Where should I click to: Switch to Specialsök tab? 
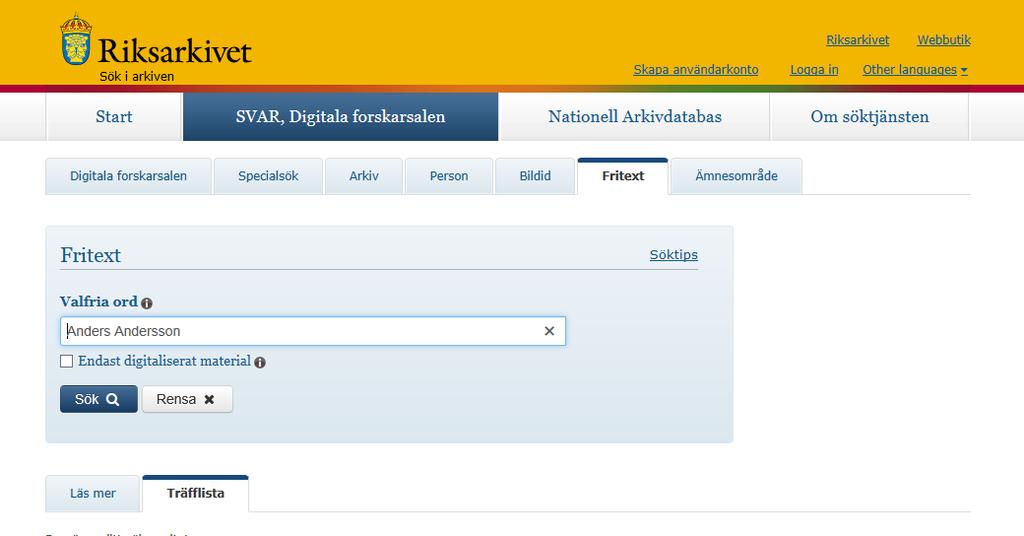click(268, 176)
